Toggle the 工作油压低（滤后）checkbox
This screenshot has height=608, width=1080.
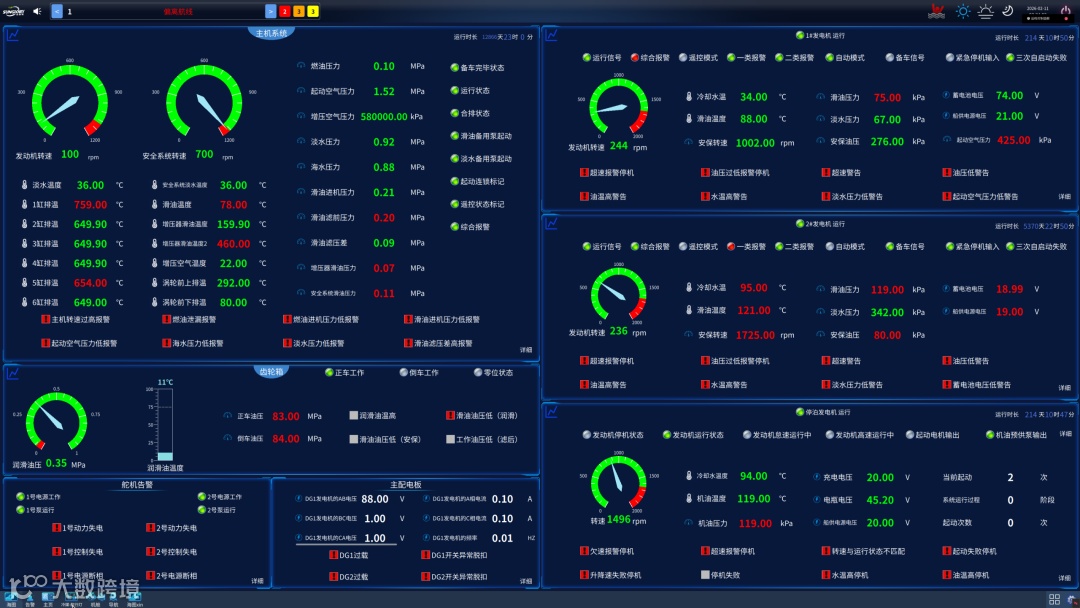(x=450, y=439)
